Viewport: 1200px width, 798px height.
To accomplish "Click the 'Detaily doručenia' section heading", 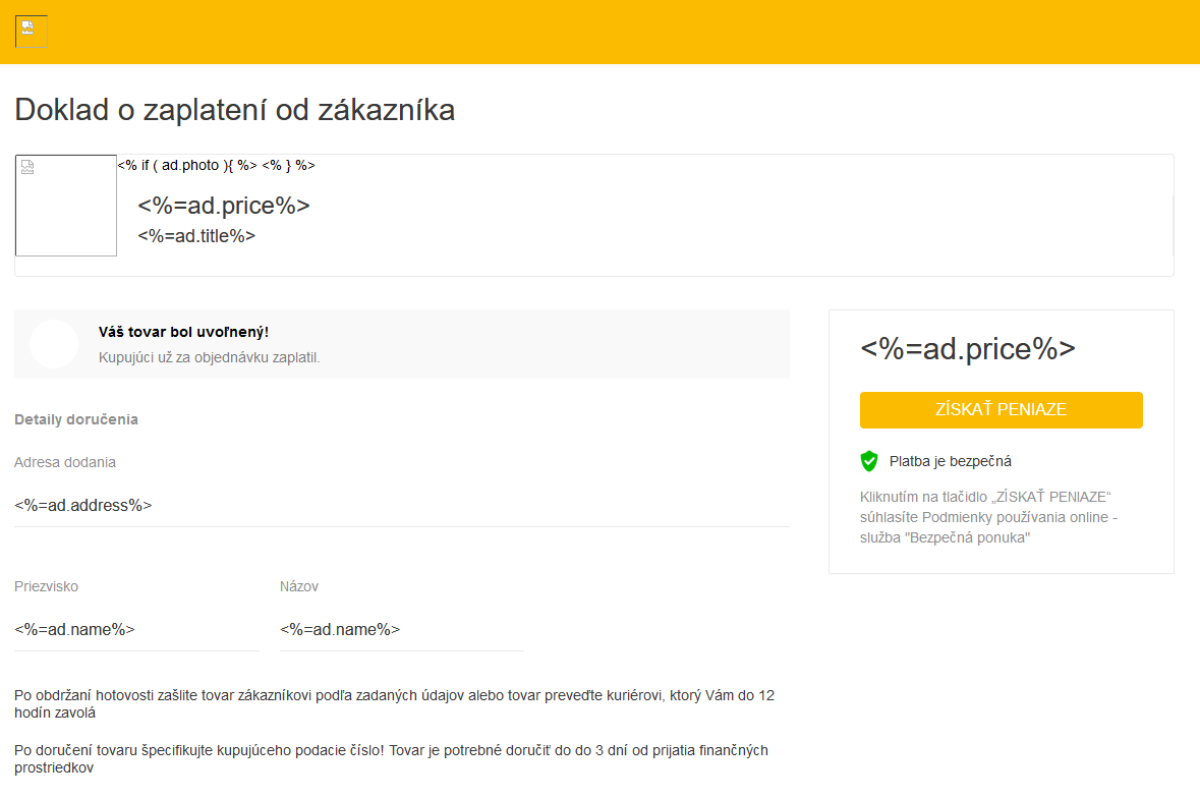I will 76,419.
